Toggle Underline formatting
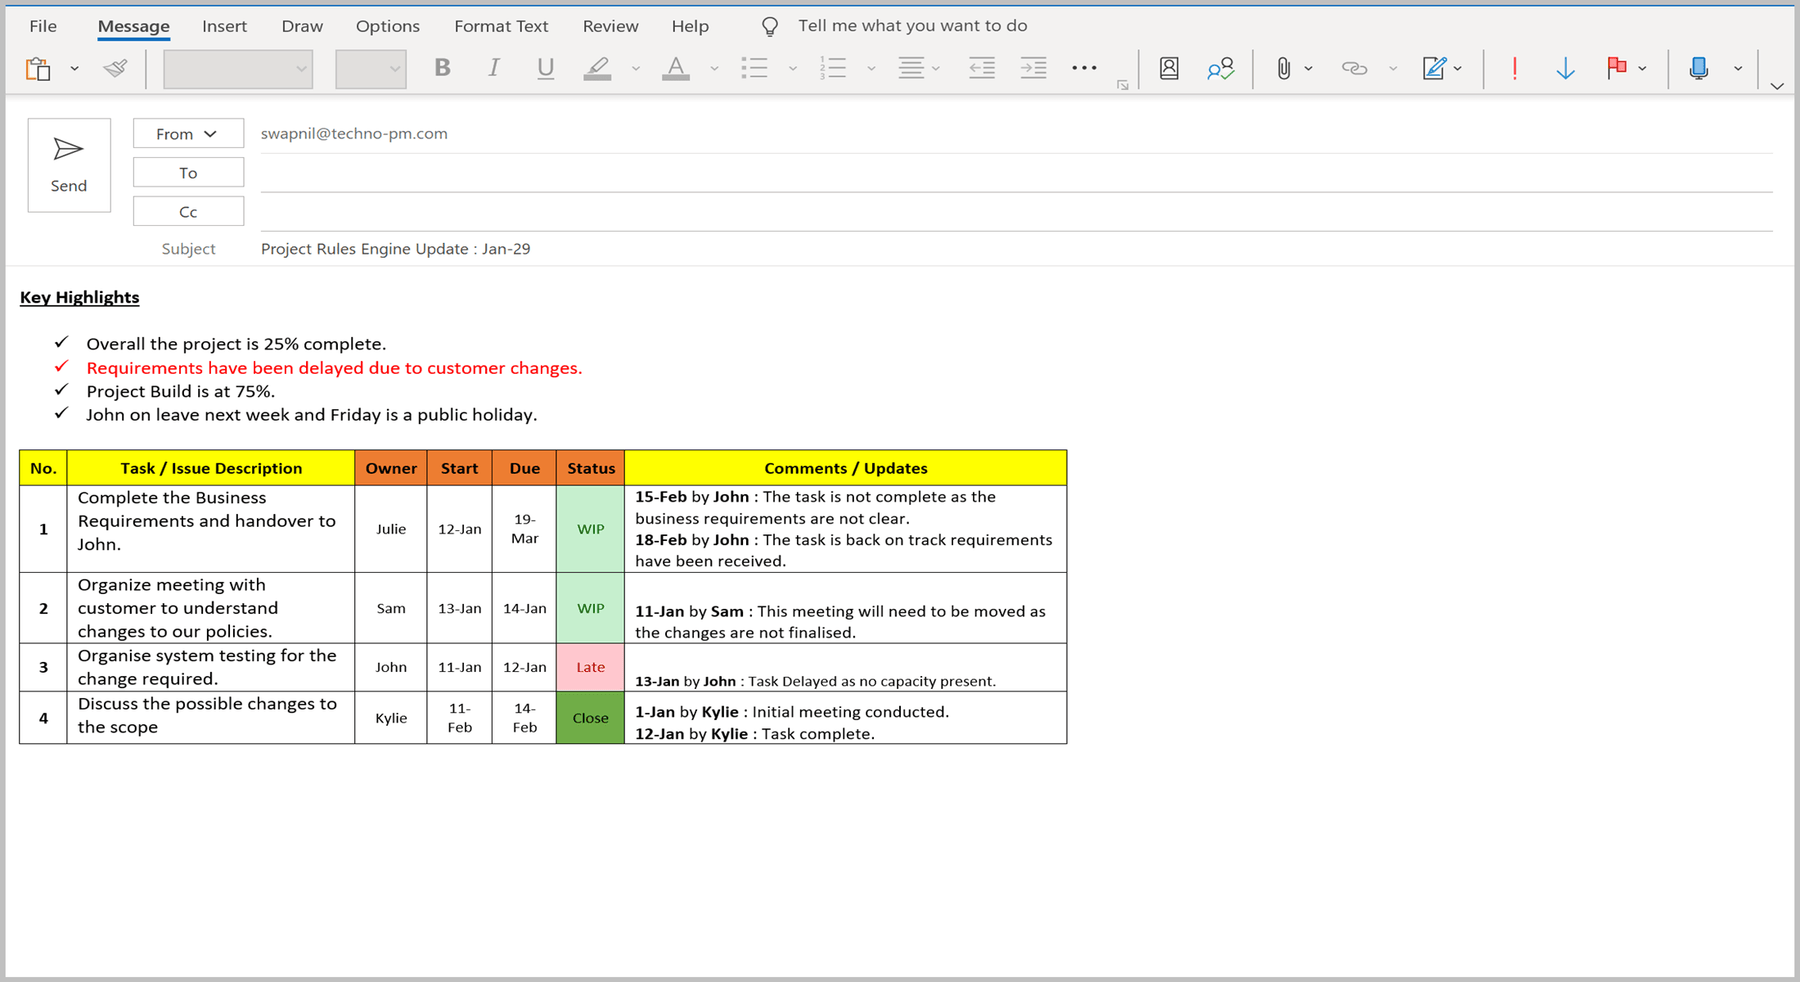 [545, 68]
